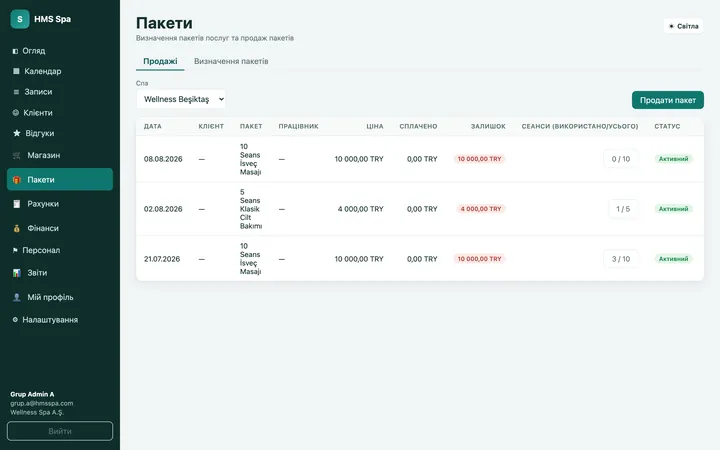Click the Записи list icon
This screenshot has width=720, height=450.
pyautogui.click(x=16, y=92)
